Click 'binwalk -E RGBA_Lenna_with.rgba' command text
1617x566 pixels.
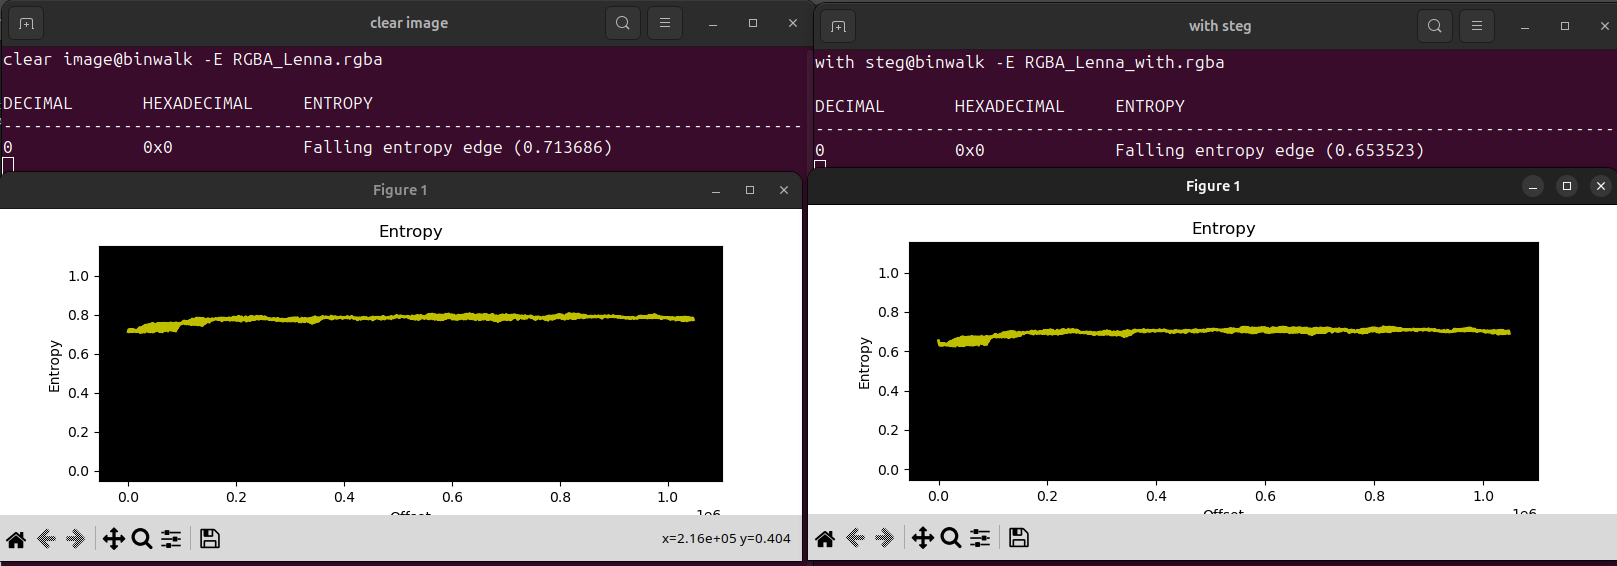1070,63
